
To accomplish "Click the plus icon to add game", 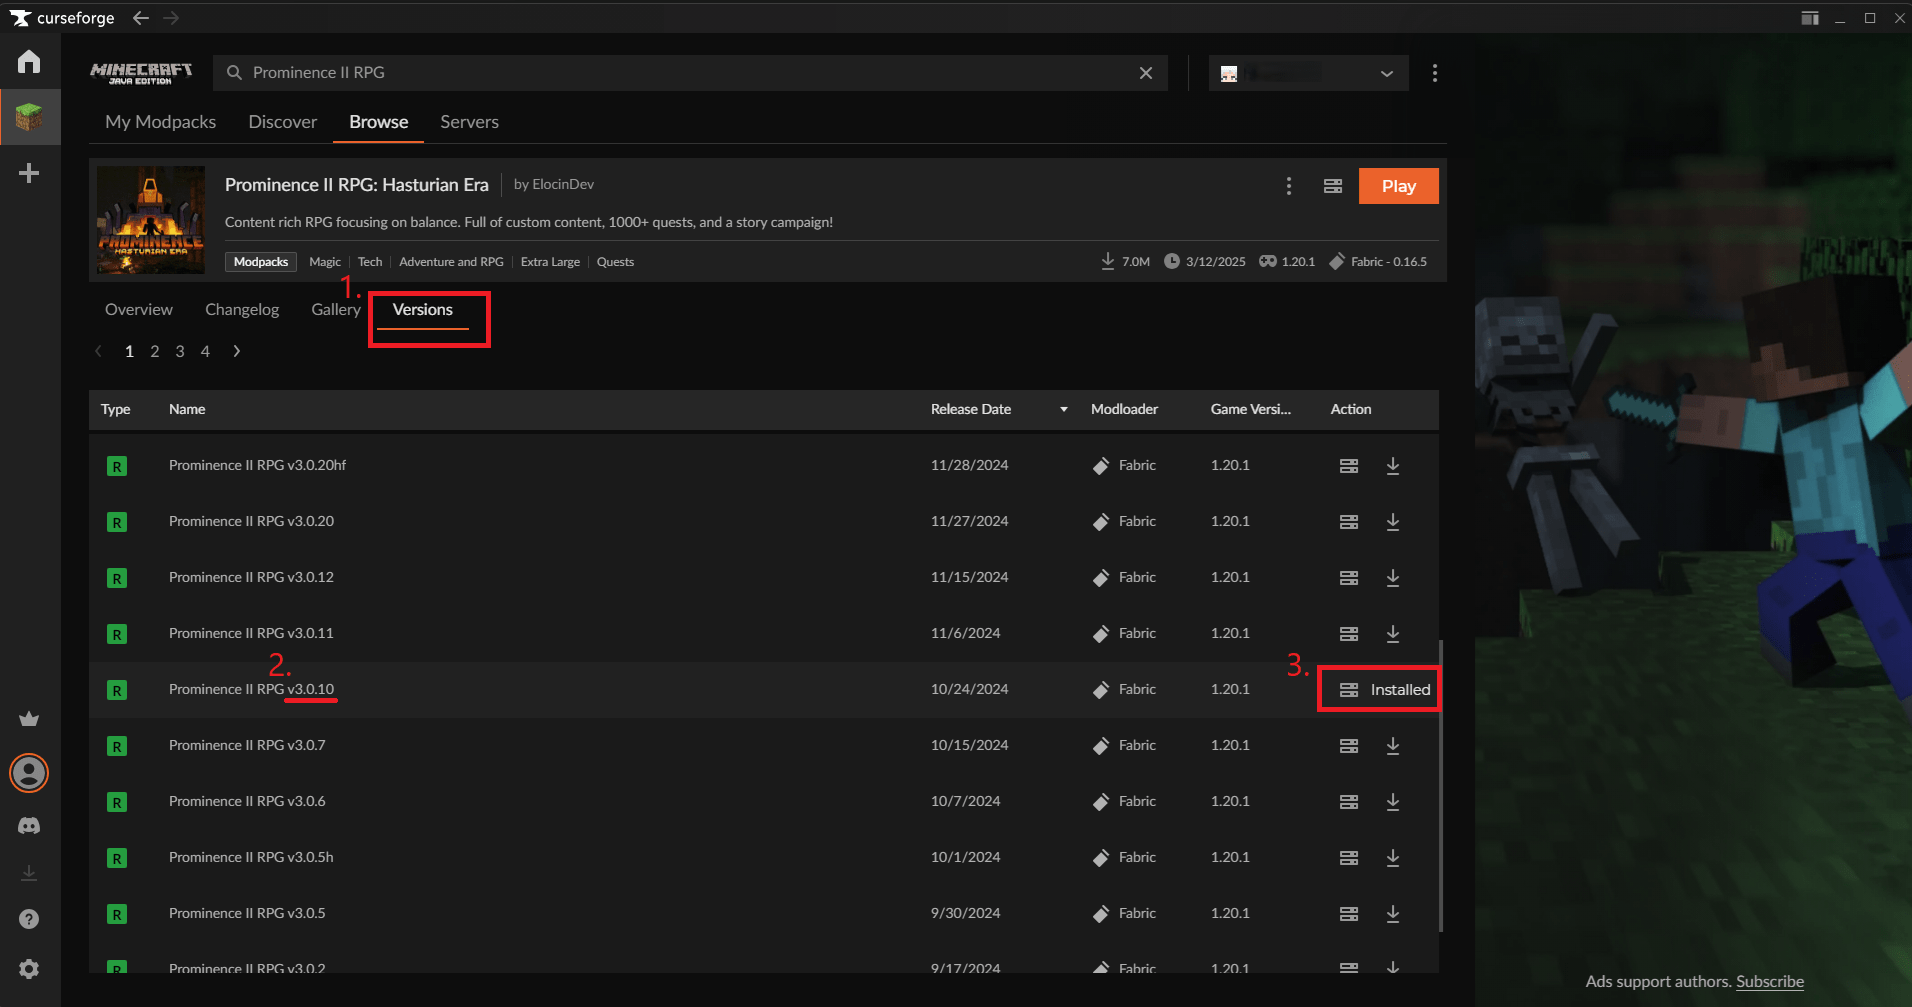I will point(29,173).
